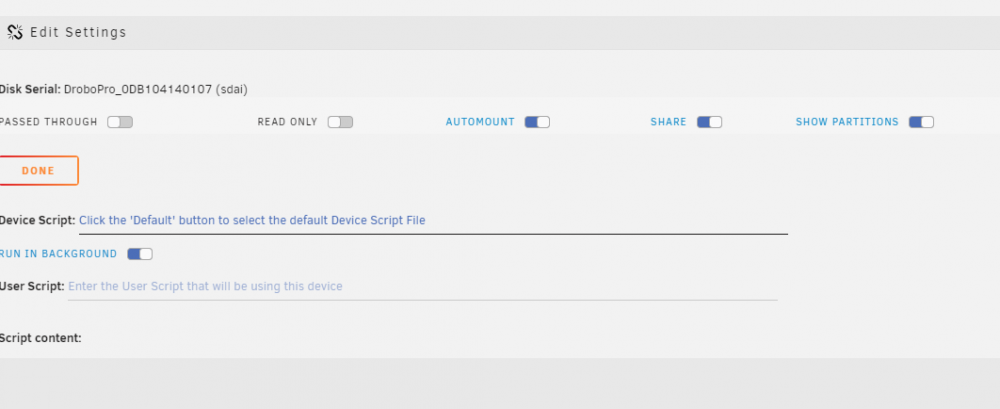Disable the Automount switch
Viewport: 1000px width, 409px height.
tap(537, 122)
